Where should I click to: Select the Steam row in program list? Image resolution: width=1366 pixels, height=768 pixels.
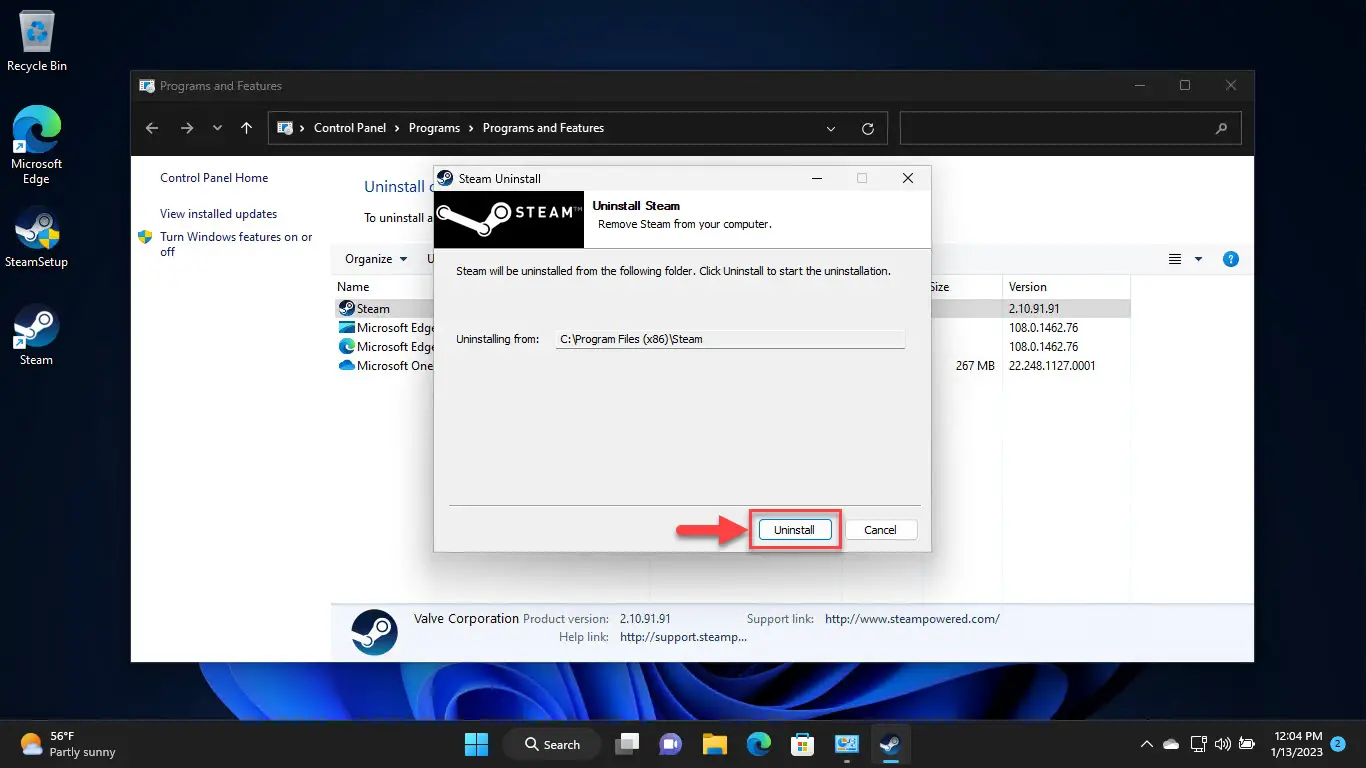tap(732, 309)
